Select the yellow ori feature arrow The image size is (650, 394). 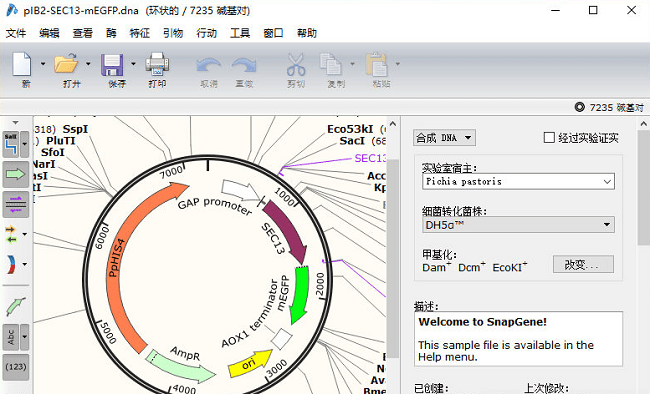pos(249,363)
